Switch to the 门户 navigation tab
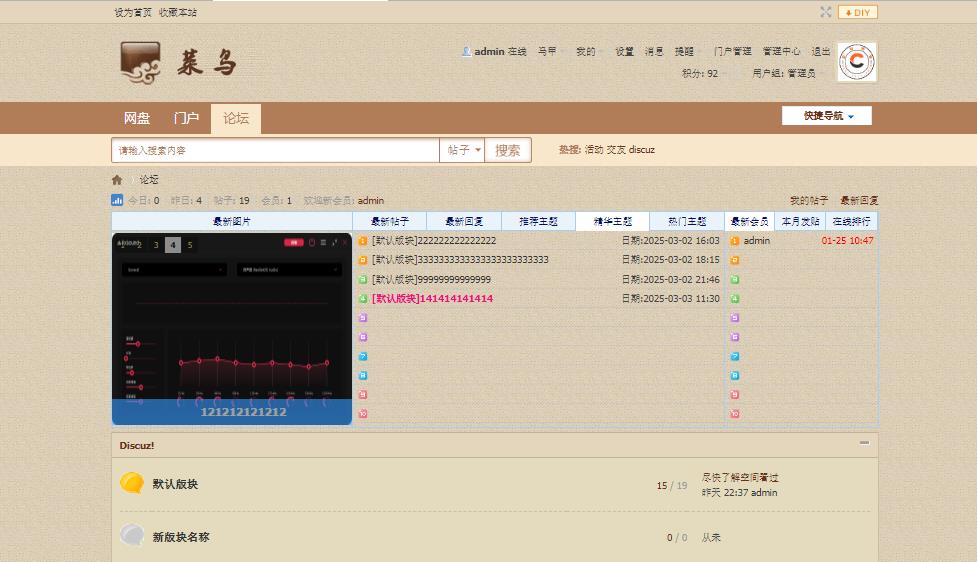977x562 pixels. (x=186, y=118)
